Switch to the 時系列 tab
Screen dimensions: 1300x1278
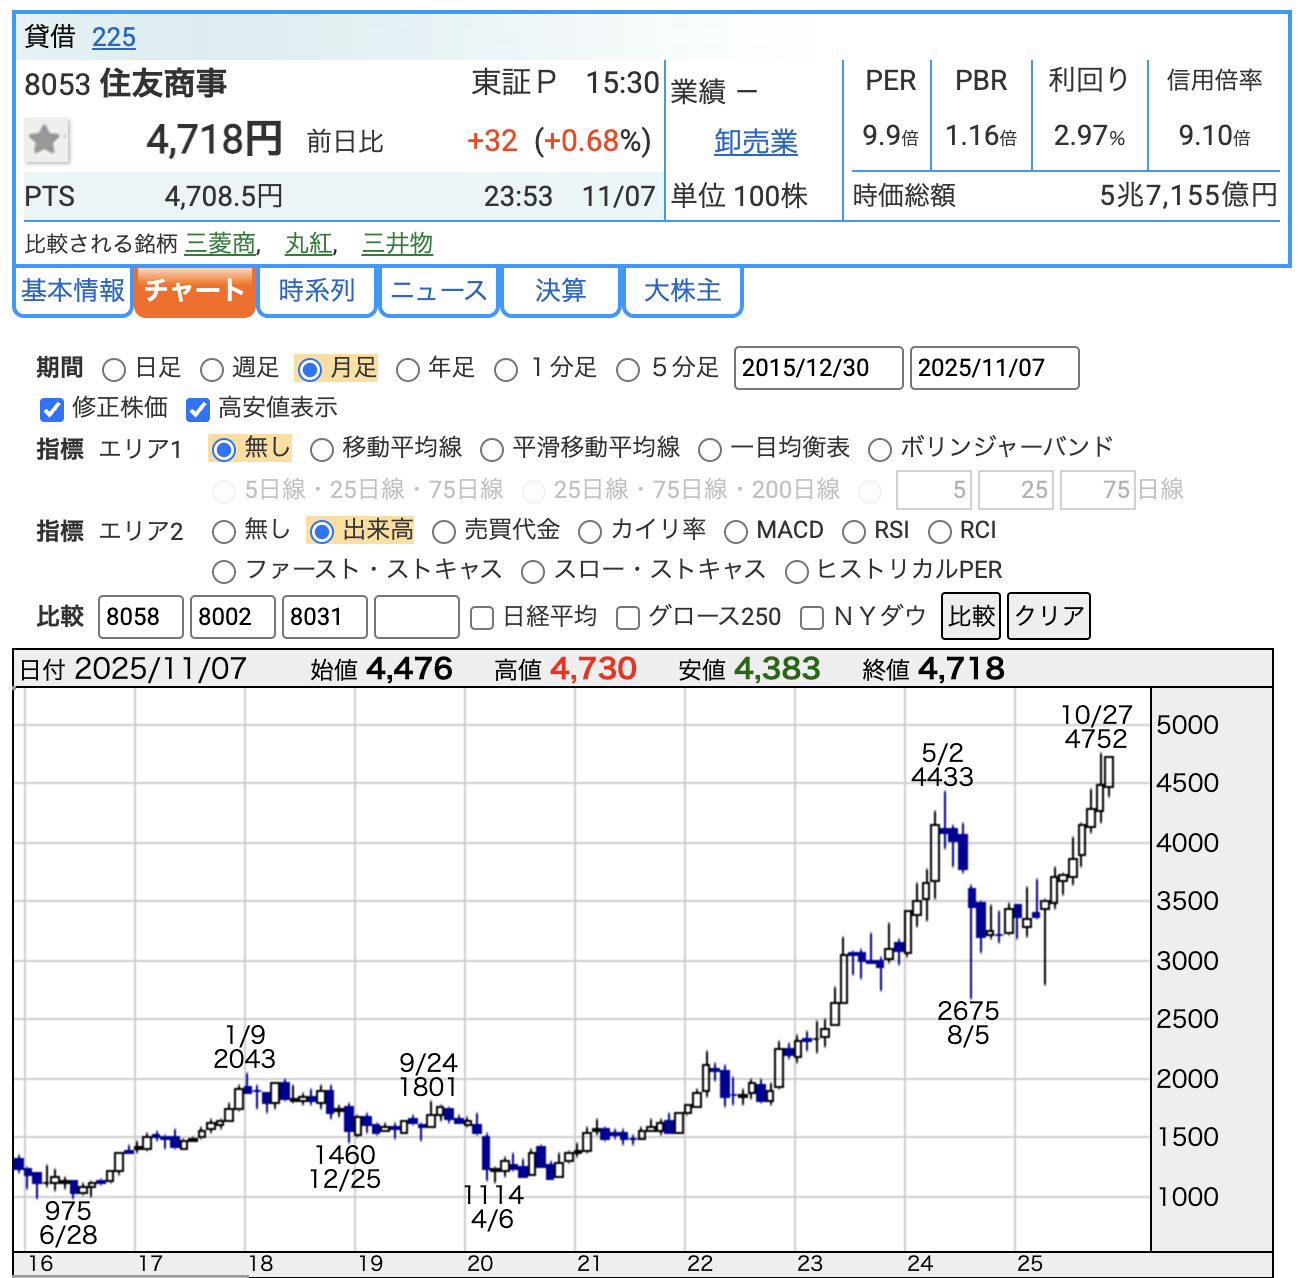click(317, 291)
